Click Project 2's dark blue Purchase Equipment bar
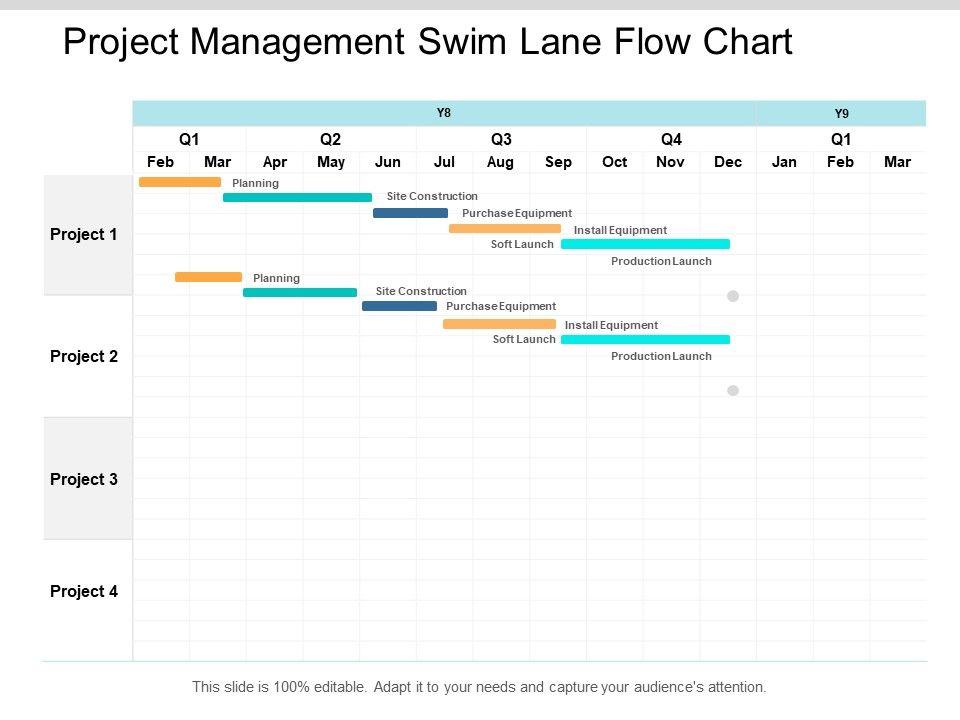The height and width of the screenshot is (720, 960). pos(399,306)
